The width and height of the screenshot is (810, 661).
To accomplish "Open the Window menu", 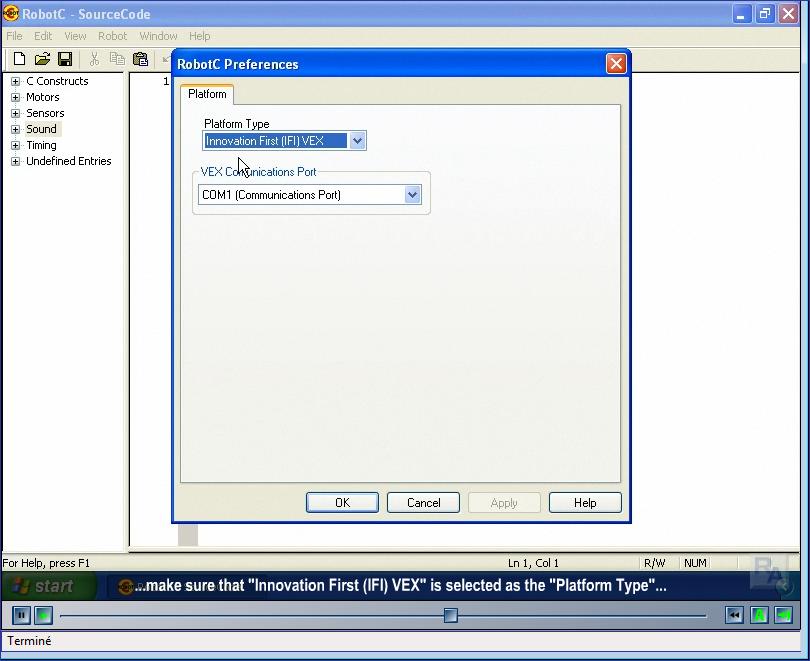I will (158, 36).
